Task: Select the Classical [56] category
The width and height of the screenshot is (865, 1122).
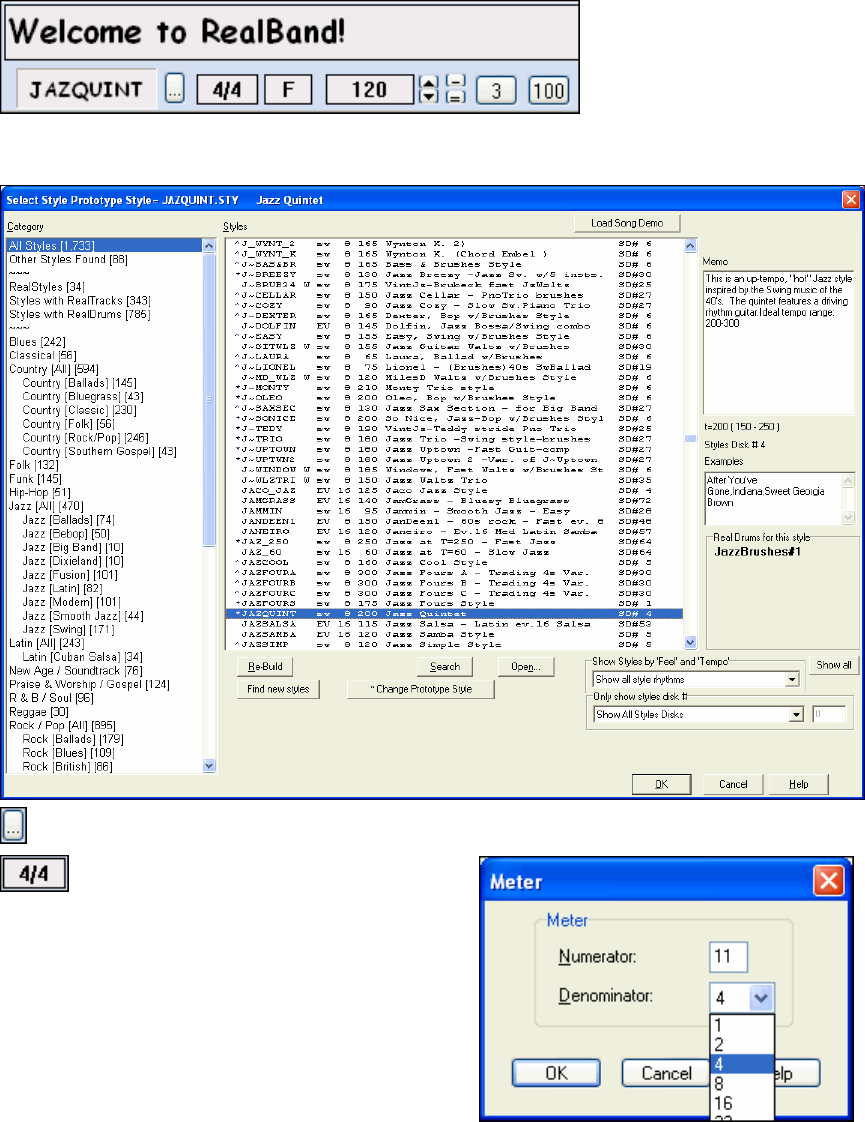Action: point(42,355)
